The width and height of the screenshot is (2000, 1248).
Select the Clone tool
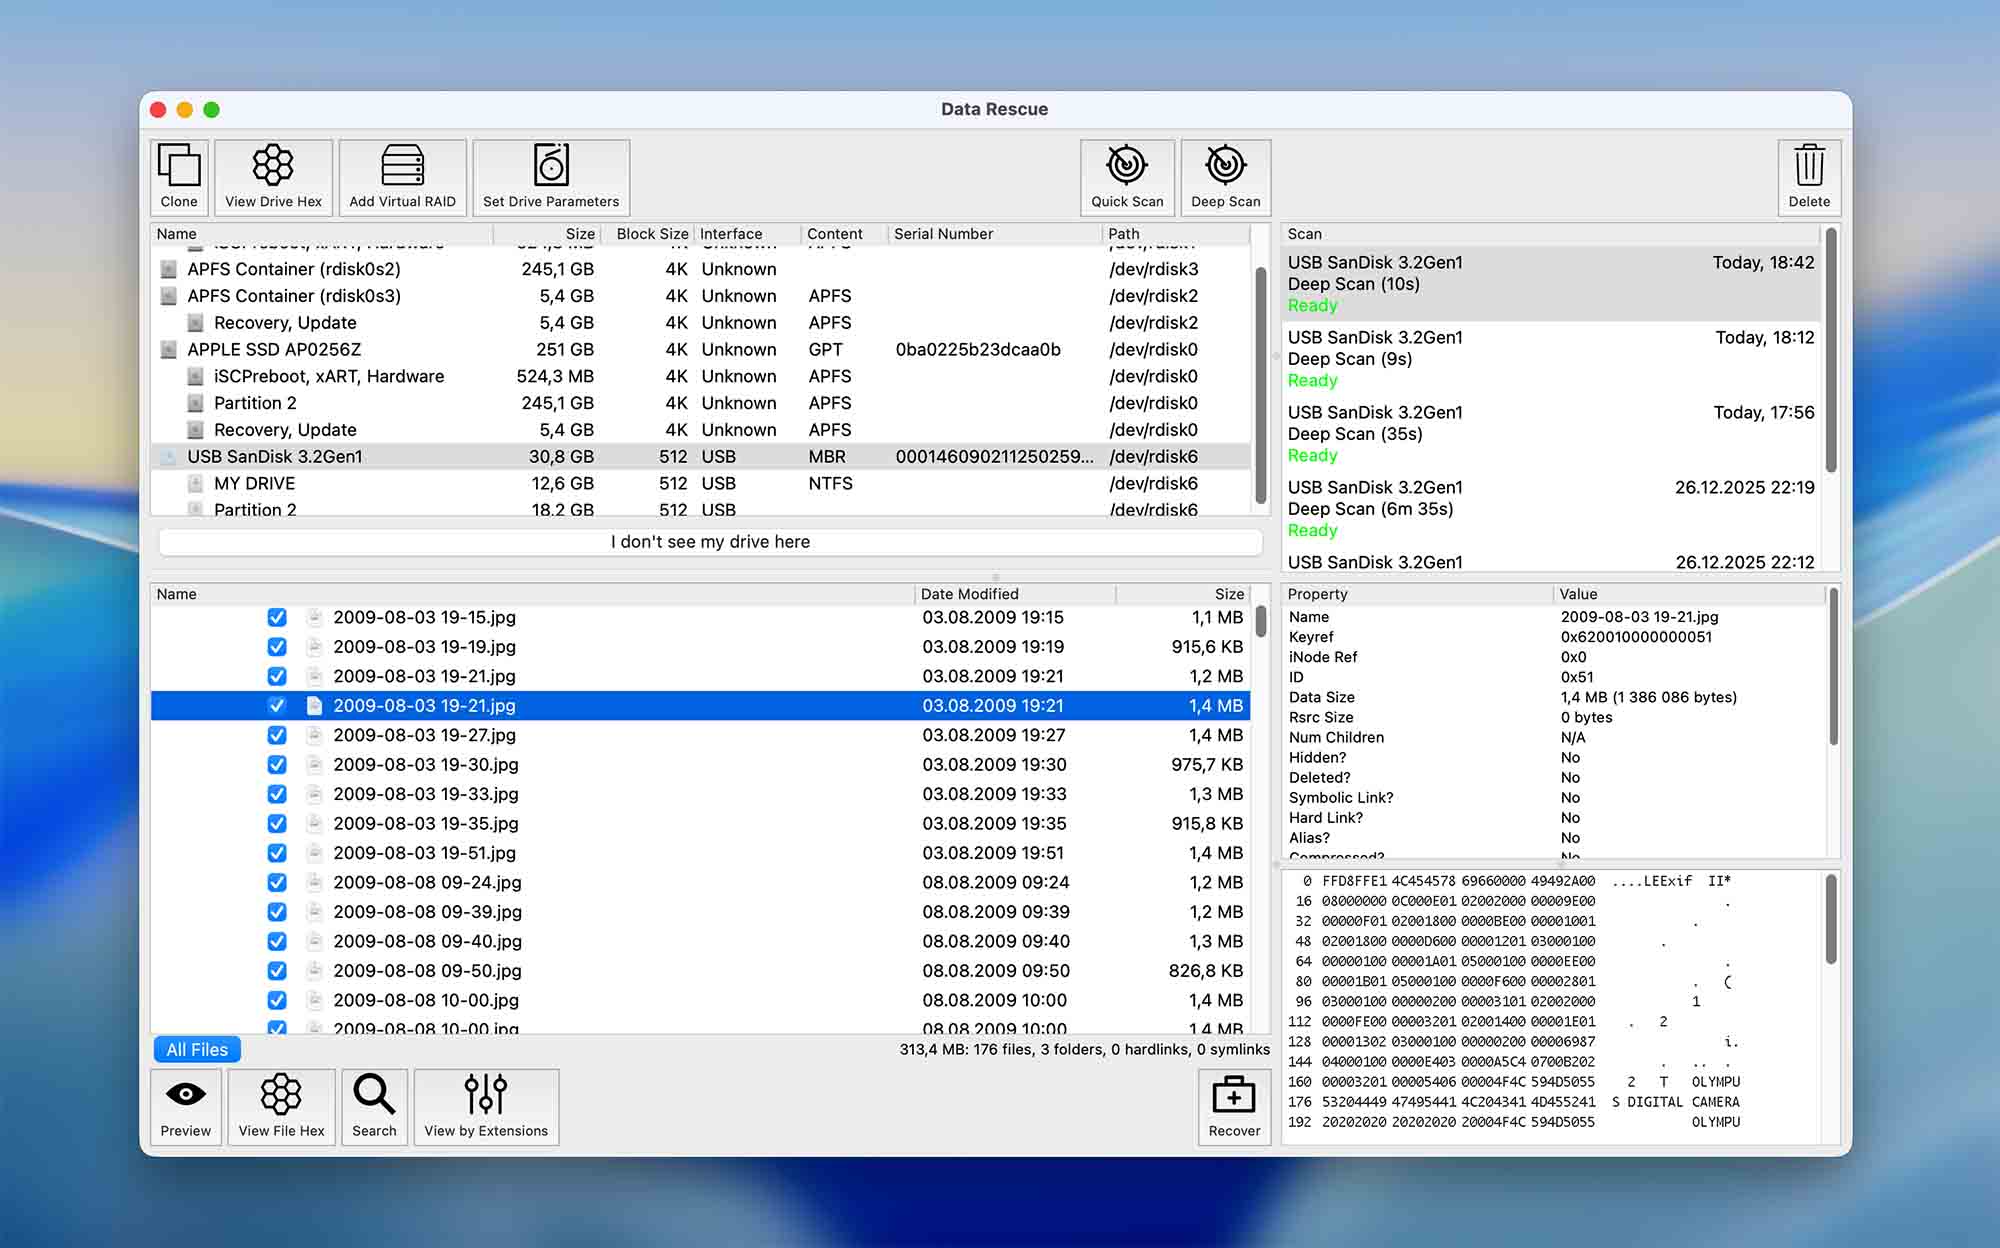[178, 177]
